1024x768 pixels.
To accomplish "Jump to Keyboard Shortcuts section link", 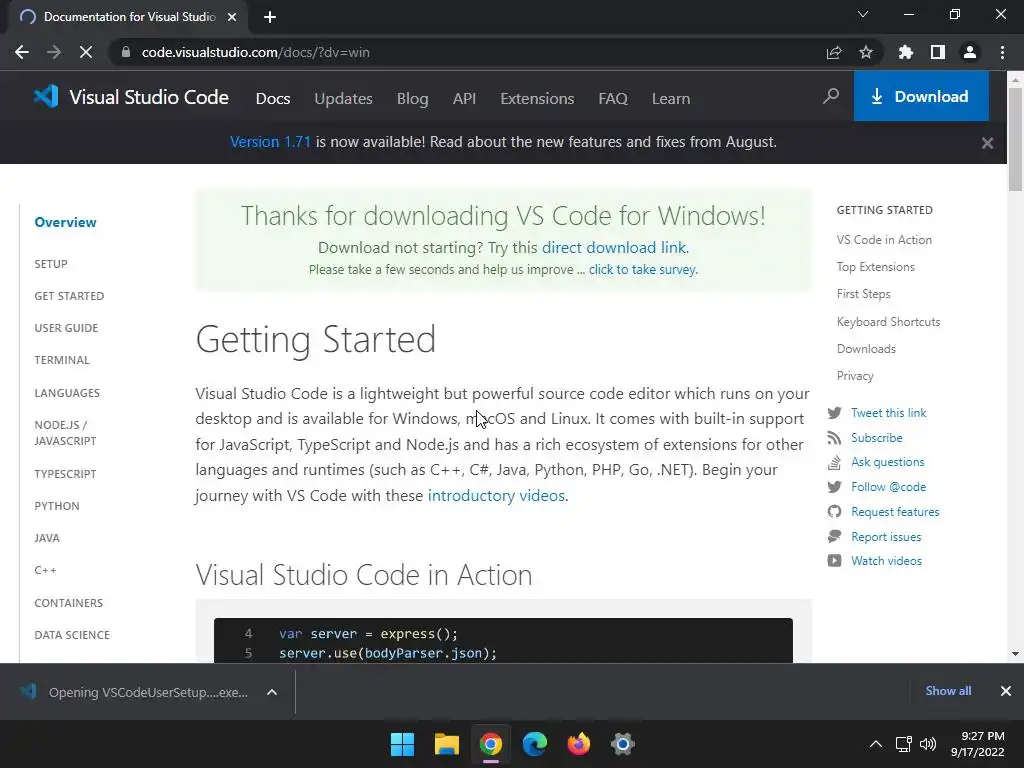I will [888, 322].
